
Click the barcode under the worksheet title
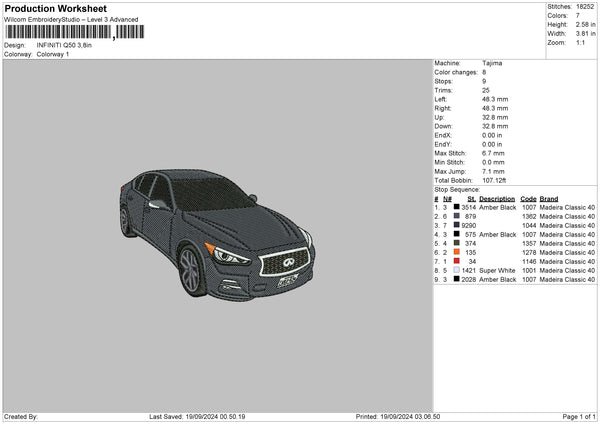pos(75,32)
